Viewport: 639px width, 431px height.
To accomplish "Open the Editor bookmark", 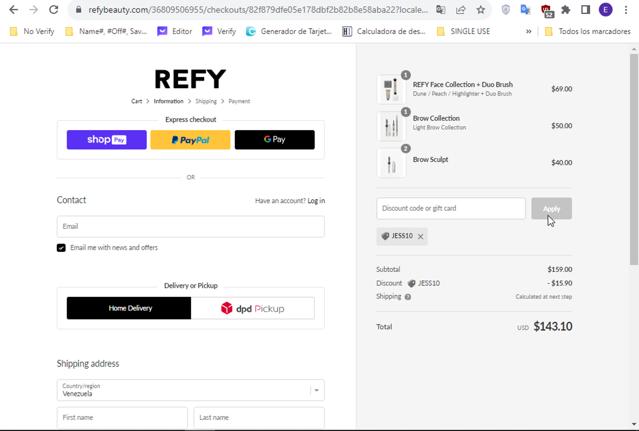I will [174, 31].
